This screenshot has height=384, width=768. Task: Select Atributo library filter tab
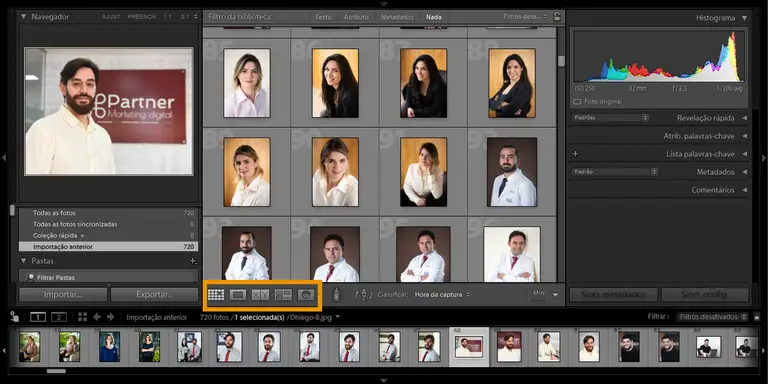click(x=356, y=17)
